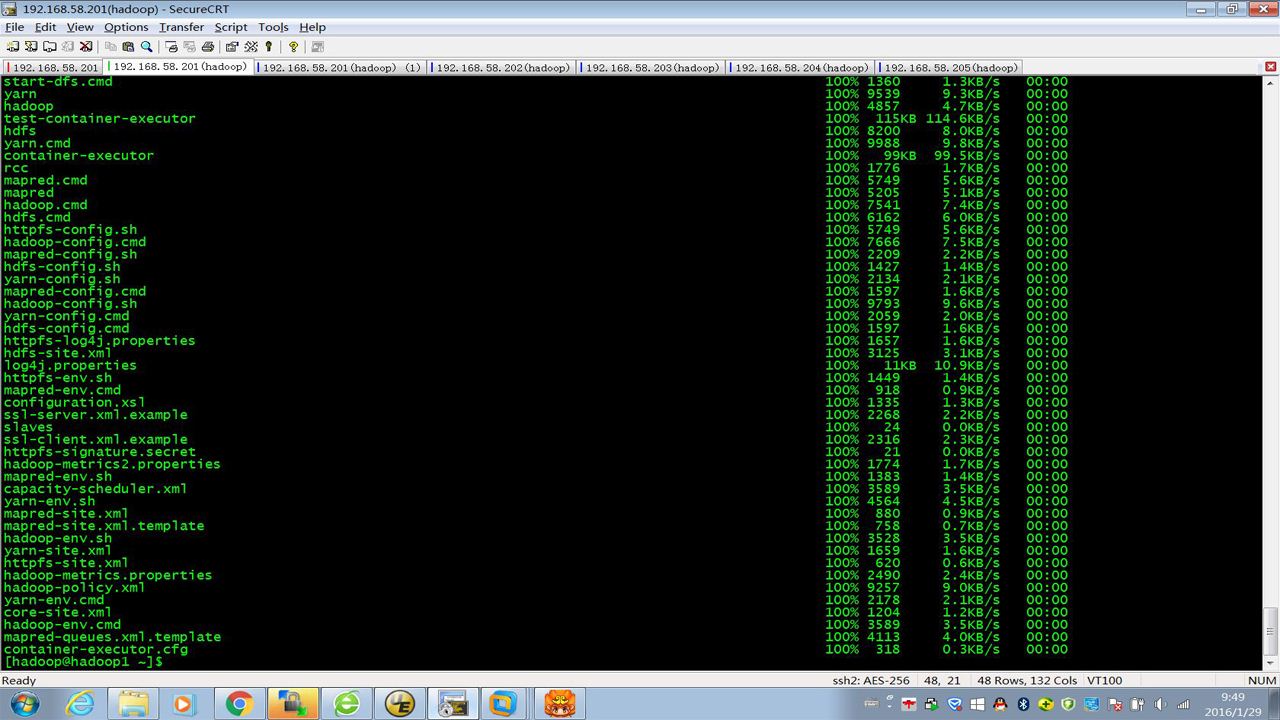Open the Tools menu
Screen dimensions: 1280x720
tap(273, 27)
